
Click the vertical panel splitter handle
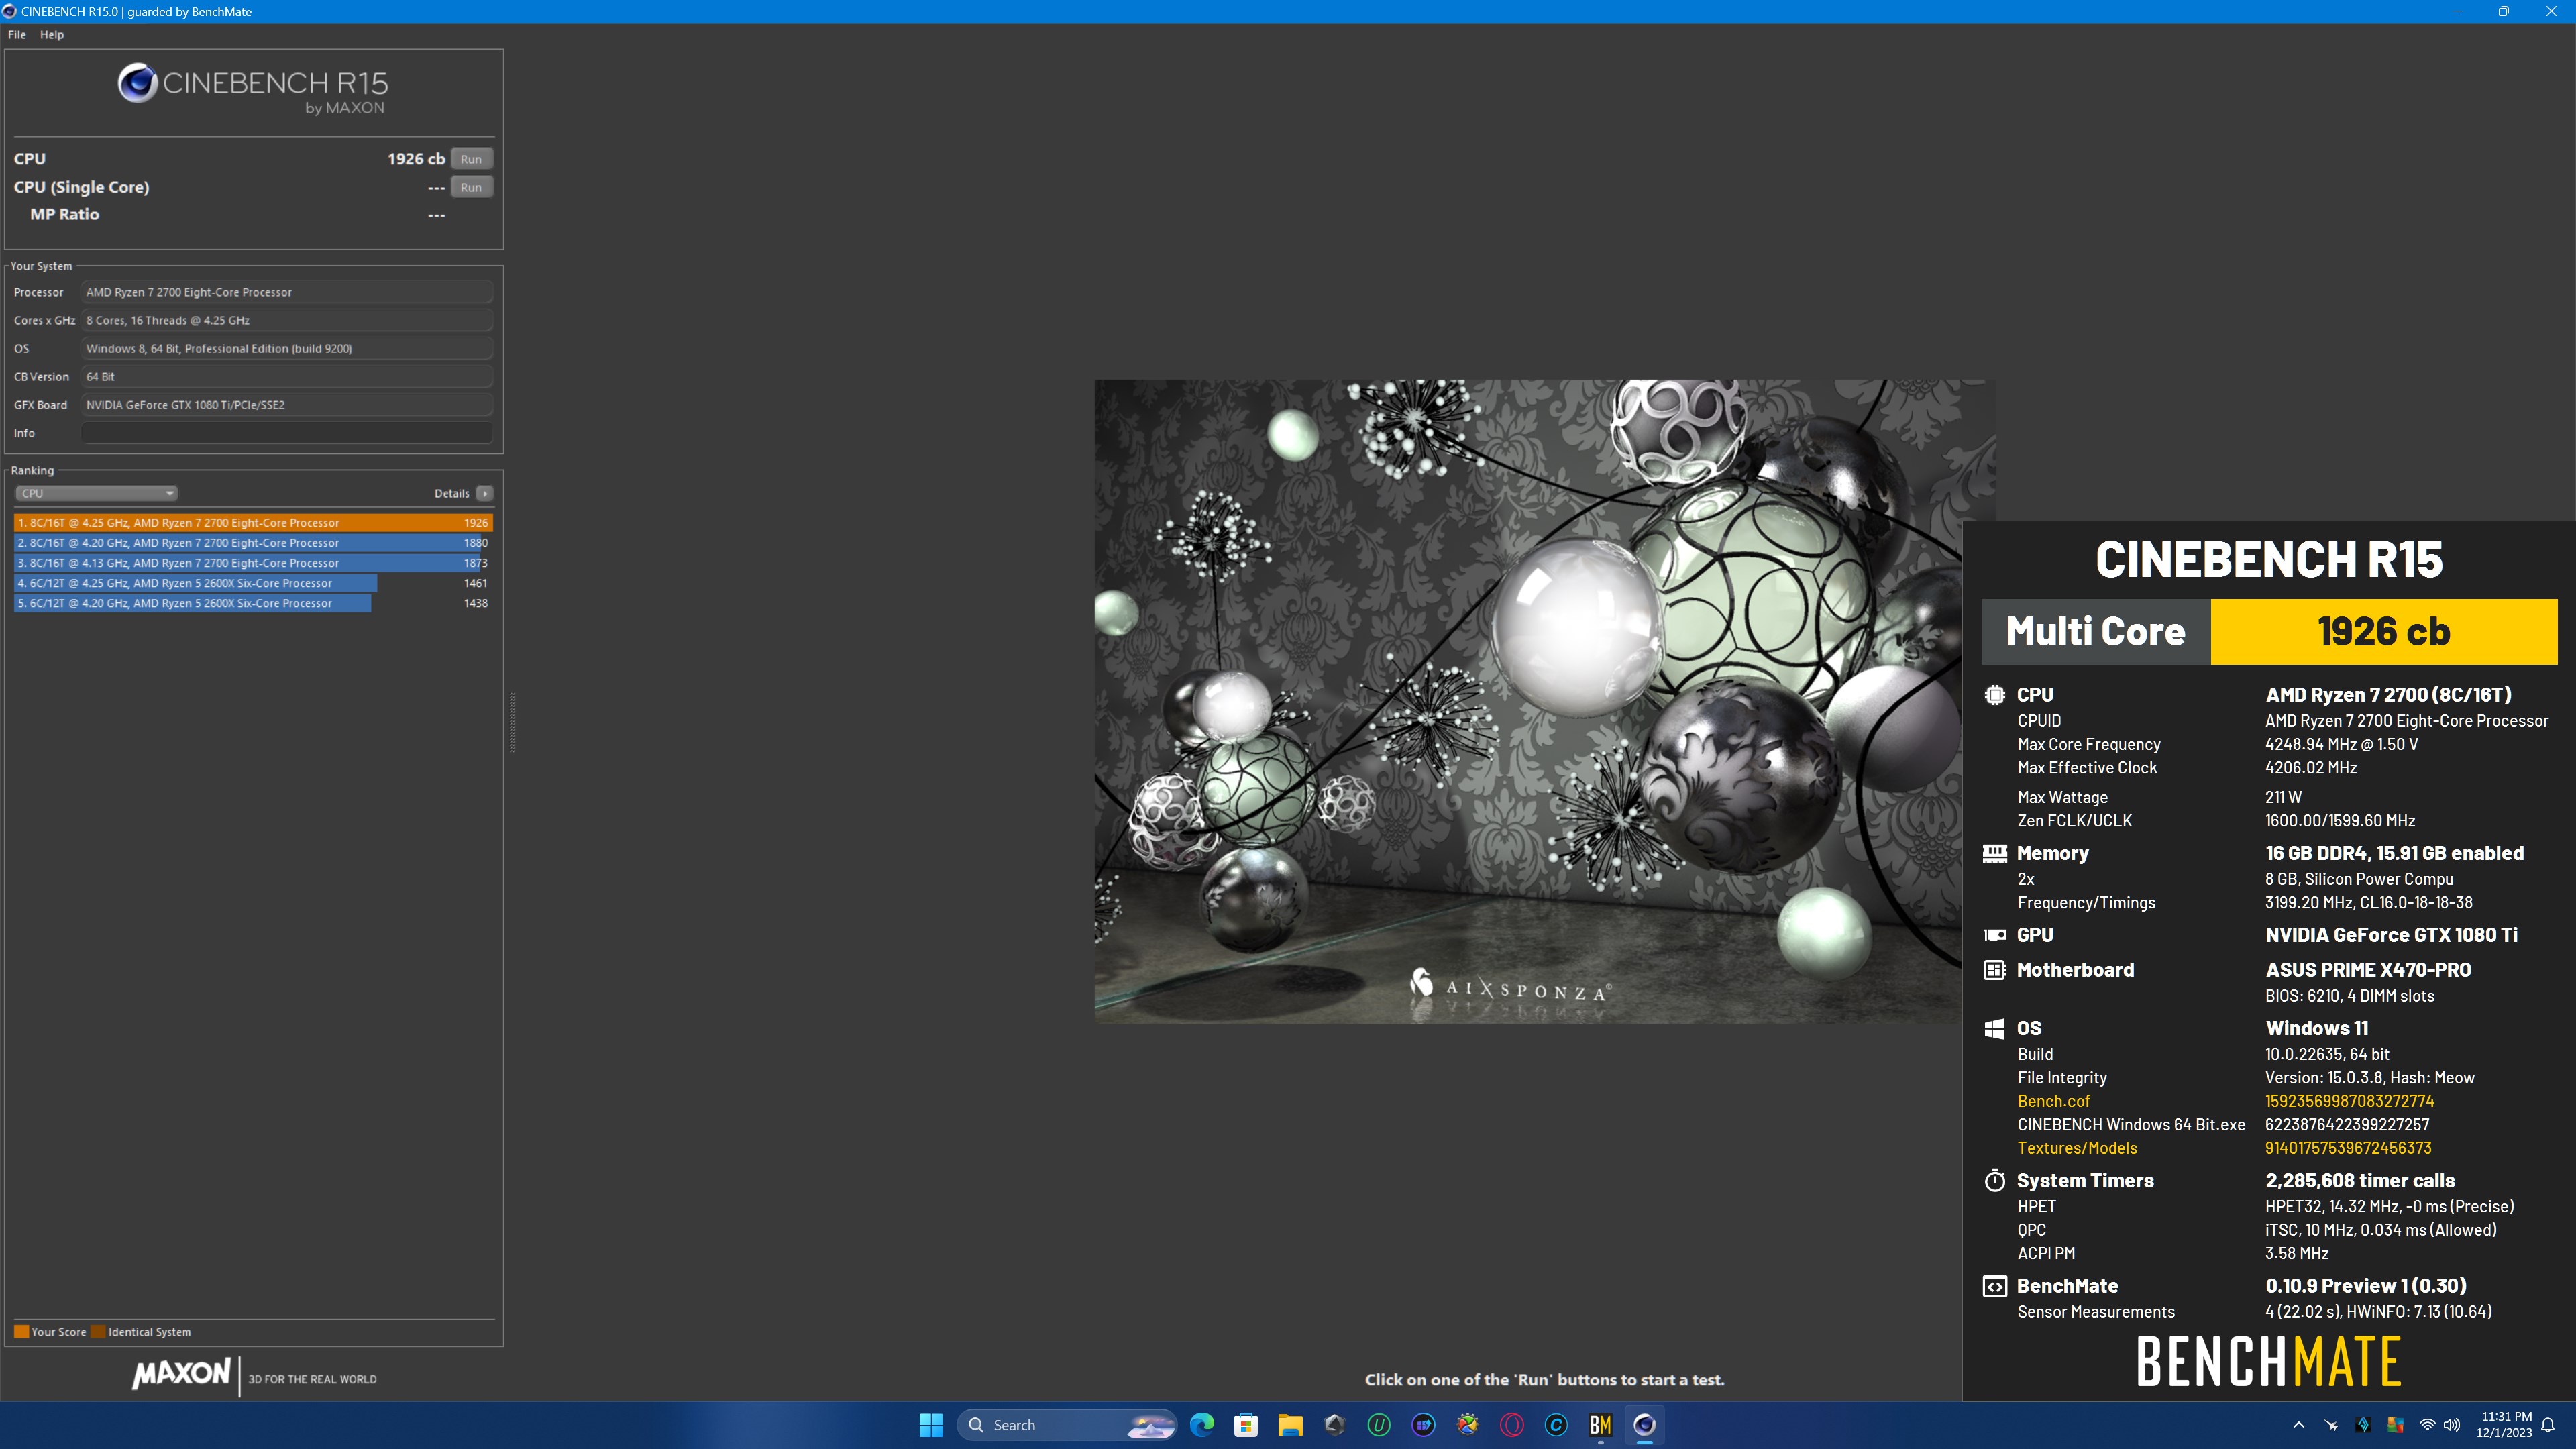point(513,722)
